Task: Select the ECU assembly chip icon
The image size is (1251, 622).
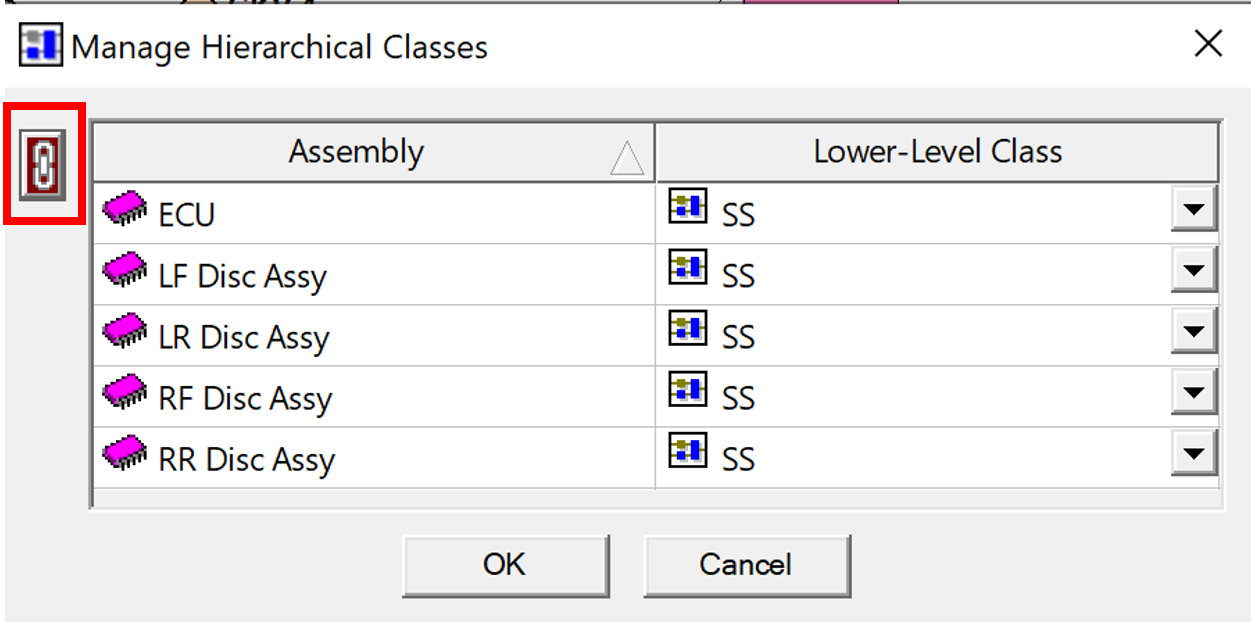Action: [x=126, y=209]
